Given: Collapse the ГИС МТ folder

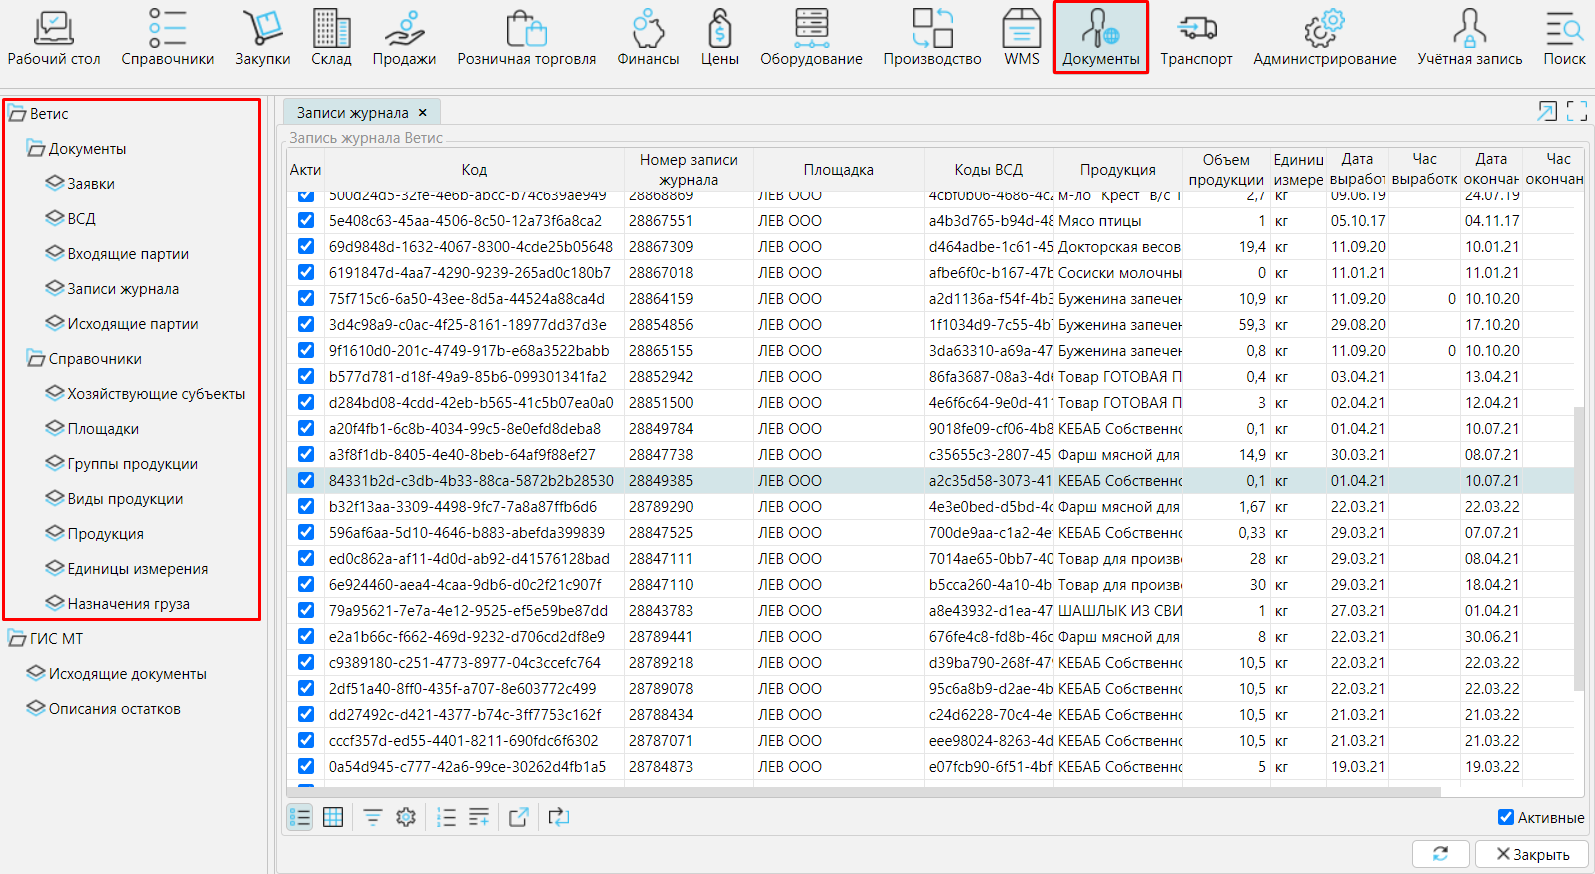Looking at the screenshot, I should coord(18,639).
